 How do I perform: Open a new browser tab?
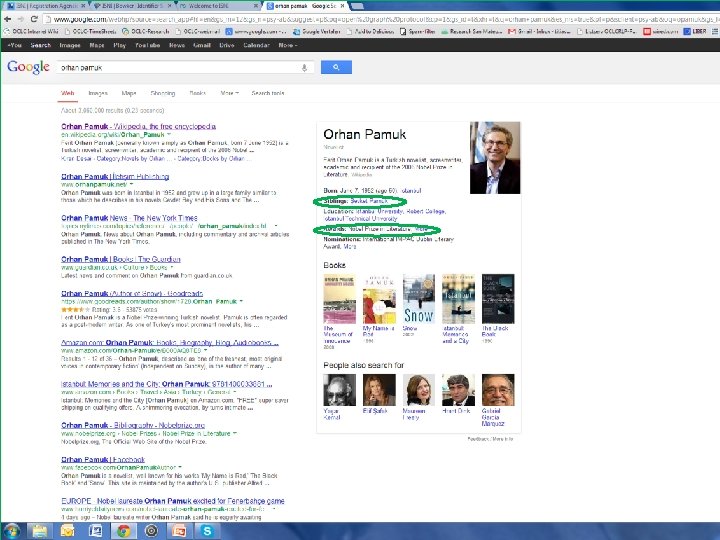357,6
